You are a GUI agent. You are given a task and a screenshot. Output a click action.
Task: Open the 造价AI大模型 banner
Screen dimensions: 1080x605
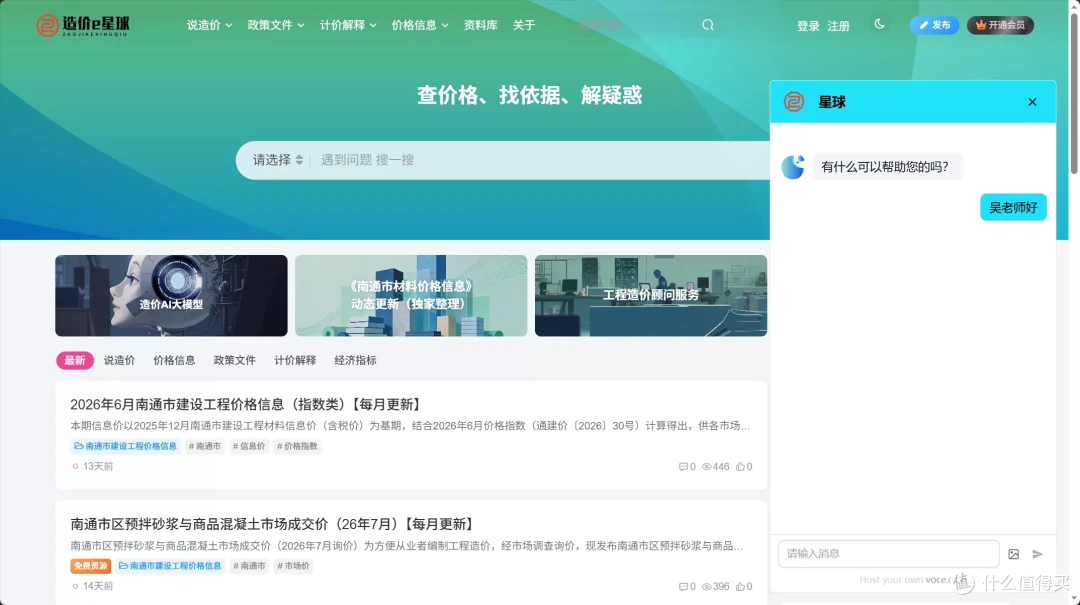coord(172,296)
